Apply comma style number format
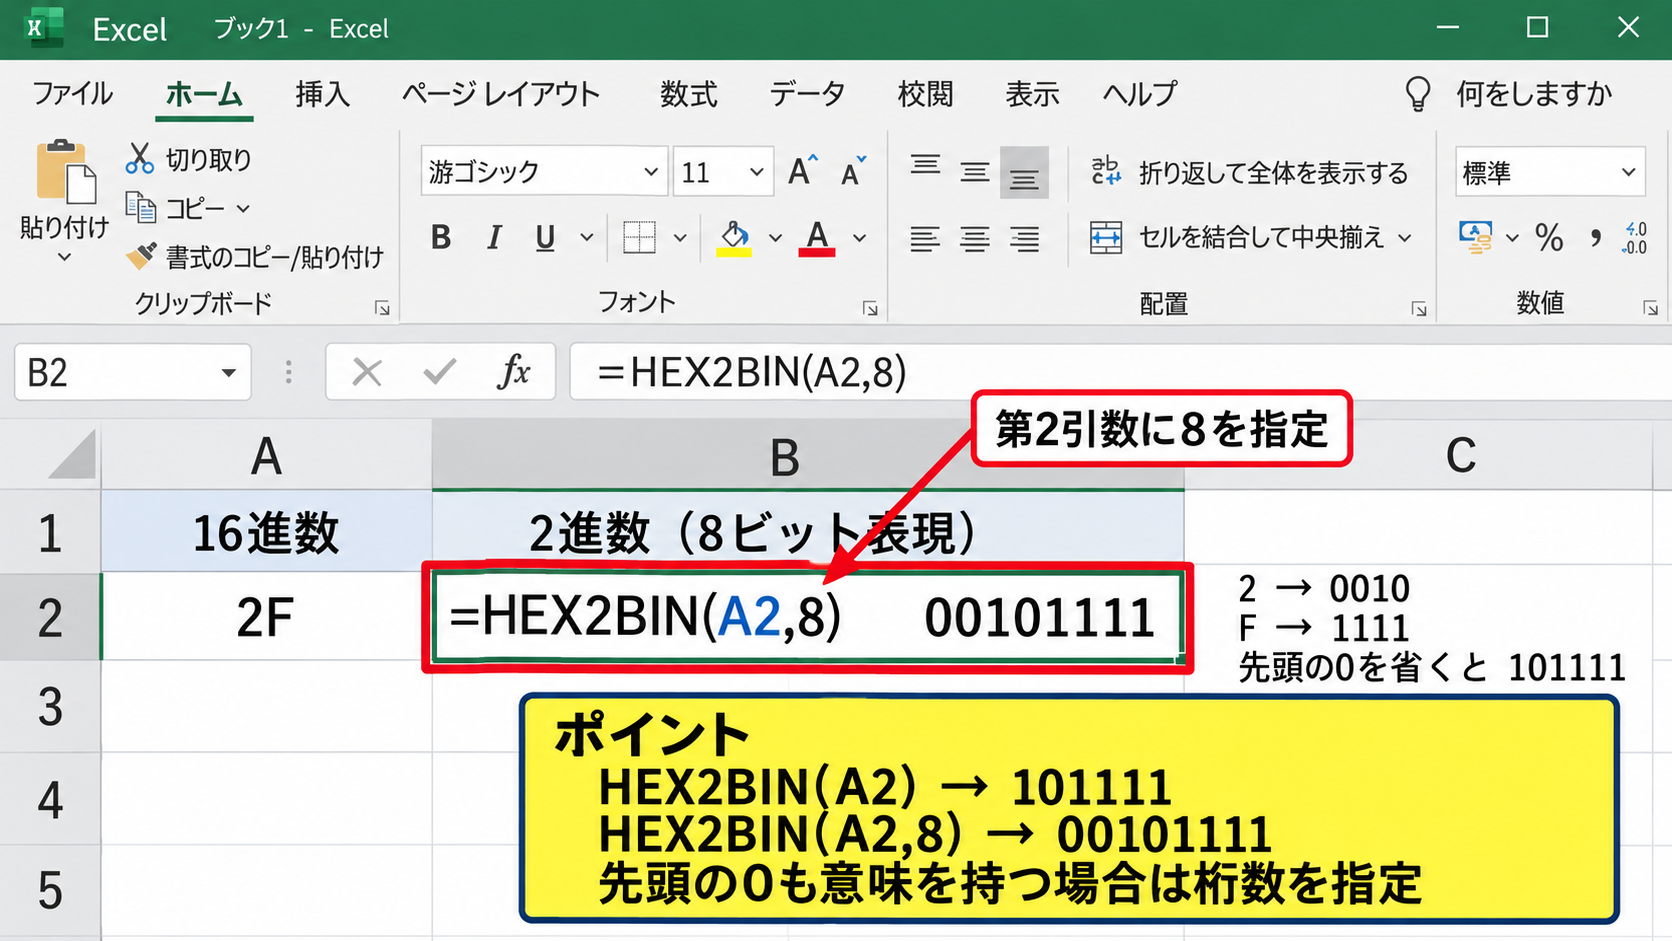This screenshot has height=941, width=1672. [x=1595, y=237]
